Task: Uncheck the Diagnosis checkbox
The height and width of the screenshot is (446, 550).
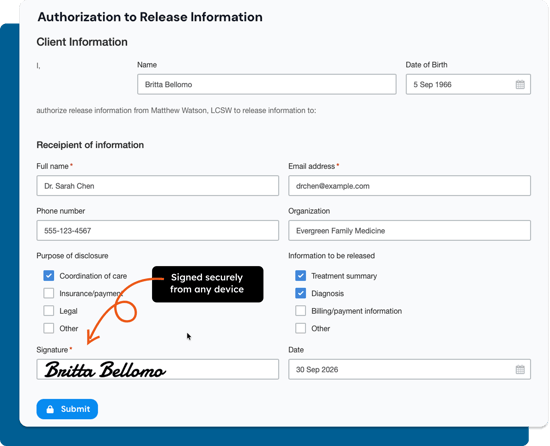Action: pyautogui.click(x=301, y=293)
